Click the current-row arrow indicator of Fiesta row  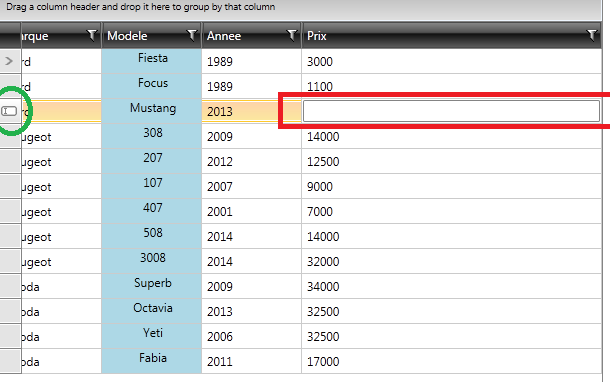[x=9, y=61]
